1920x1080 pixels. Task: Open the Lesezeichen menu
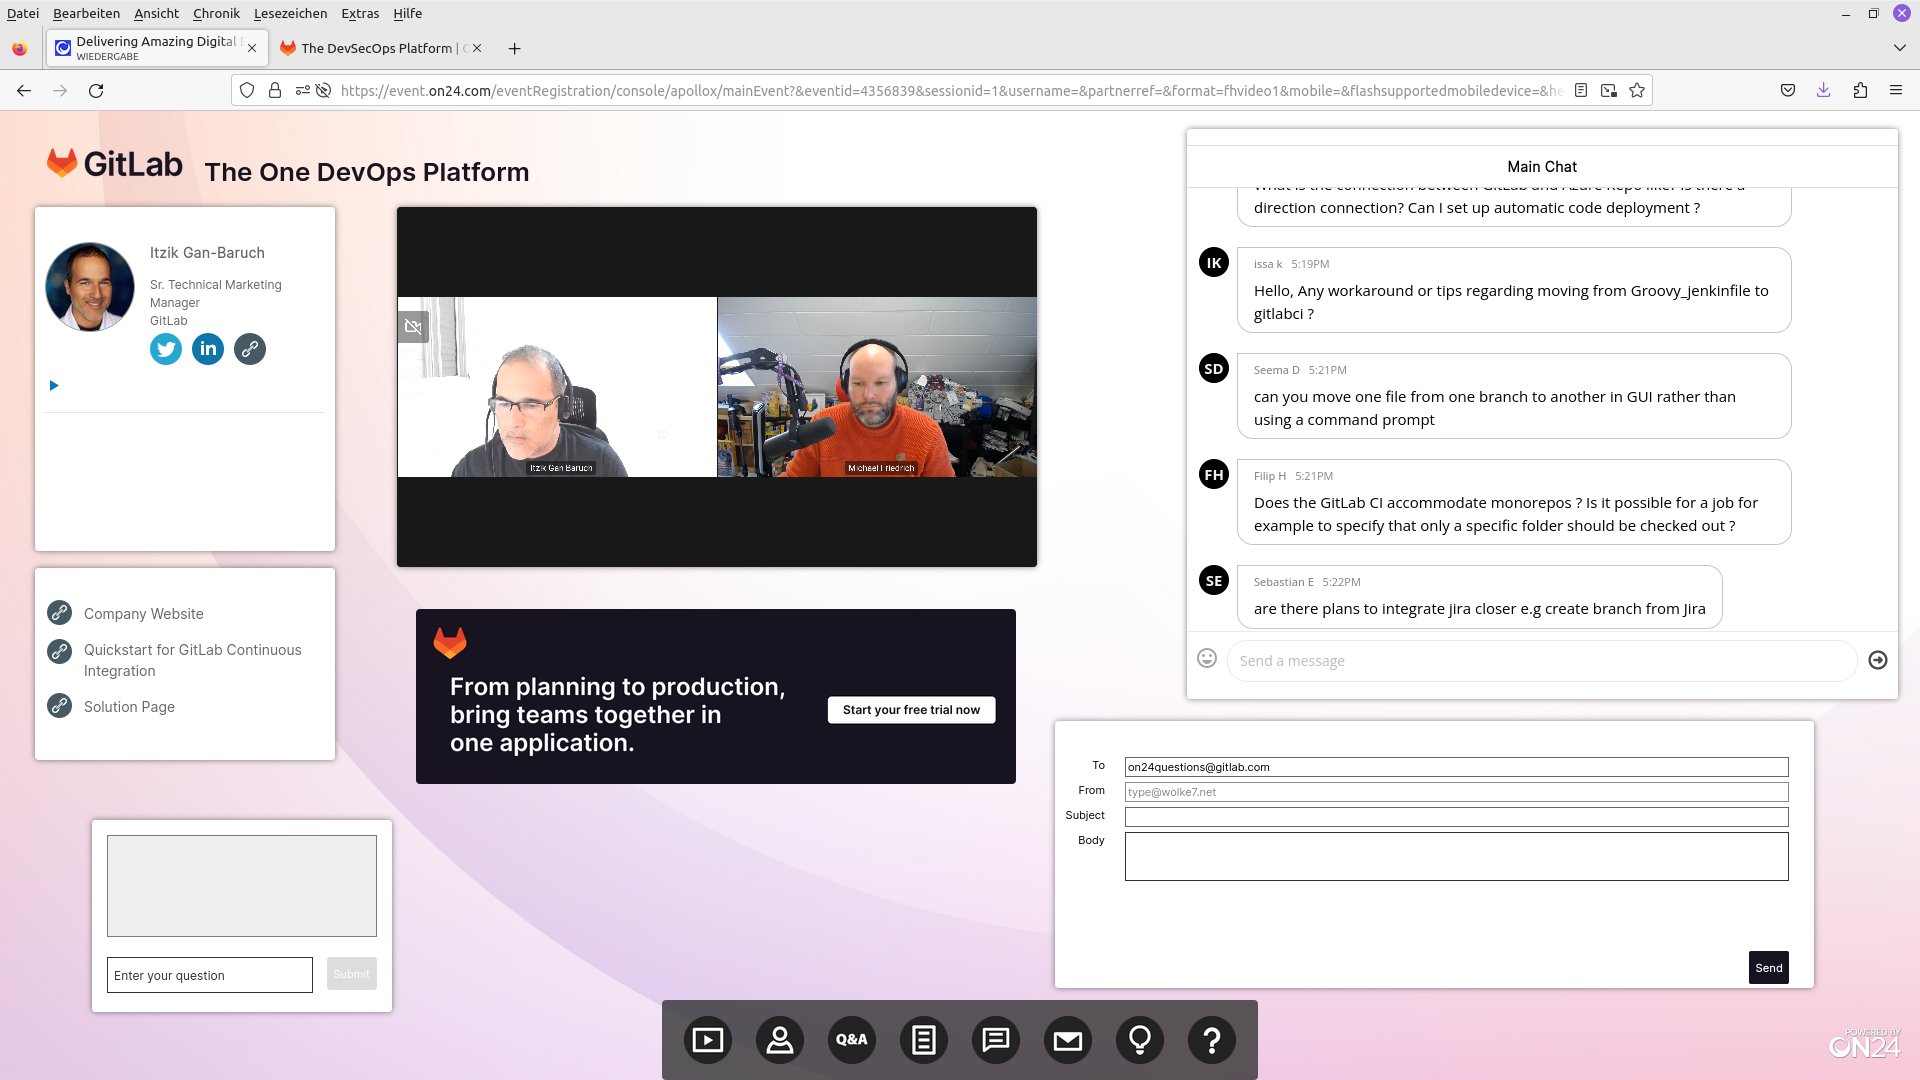pyautogui.click(x=290, y=13)
